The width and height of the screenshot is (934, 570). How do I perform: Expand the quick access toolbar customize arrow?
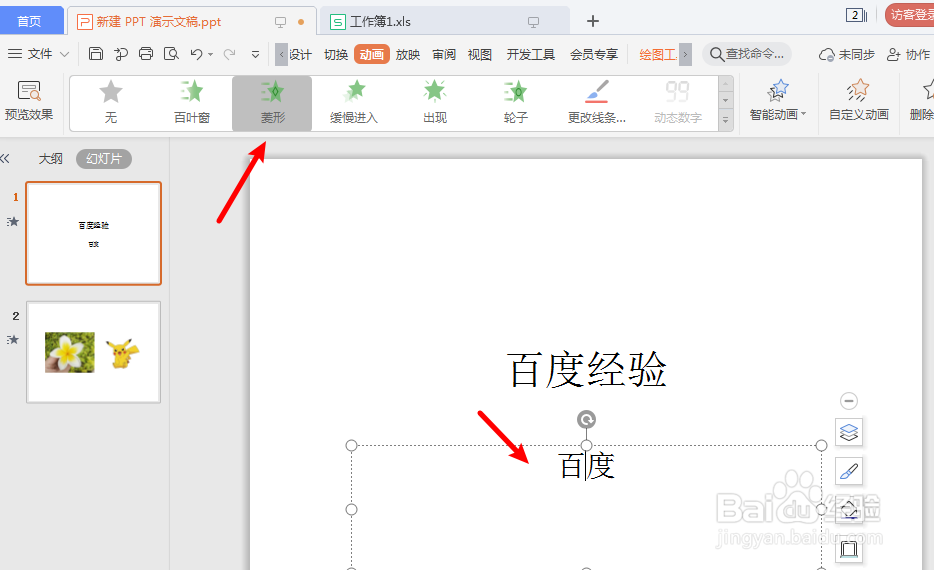tap(255, 54)
